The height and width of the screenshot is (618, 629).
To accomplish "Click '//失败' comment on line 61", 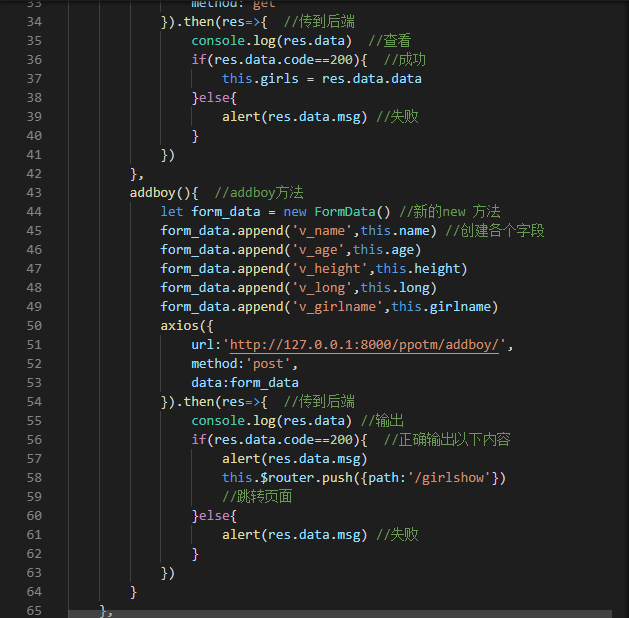I will click(x=397, y=535).
